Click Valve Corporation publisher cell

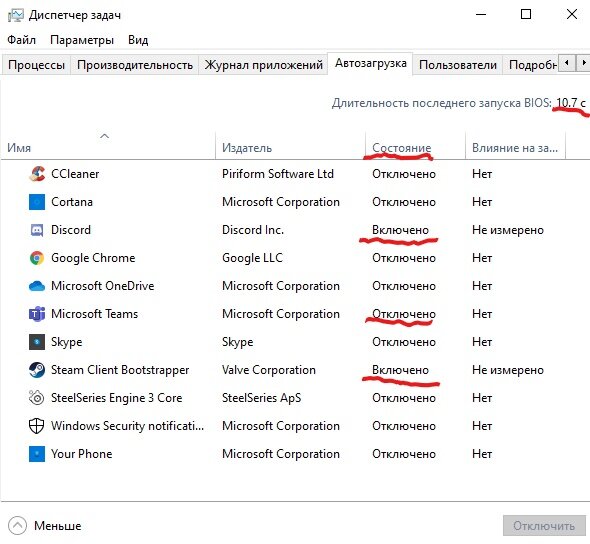click(269, 370)
